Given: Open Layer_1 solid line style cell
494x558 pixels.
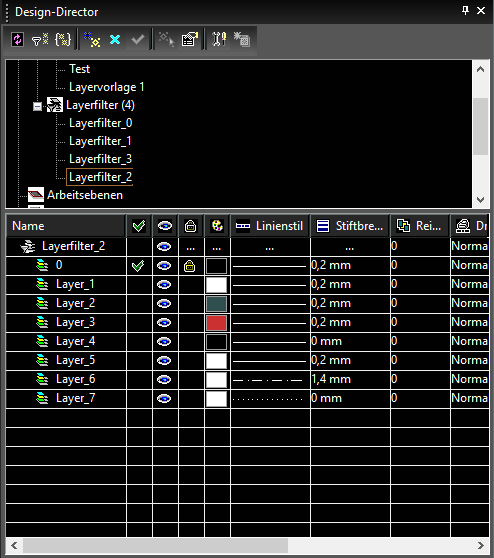Looking at the screenshot, I should pyautogui.click(x=270, y=284).
